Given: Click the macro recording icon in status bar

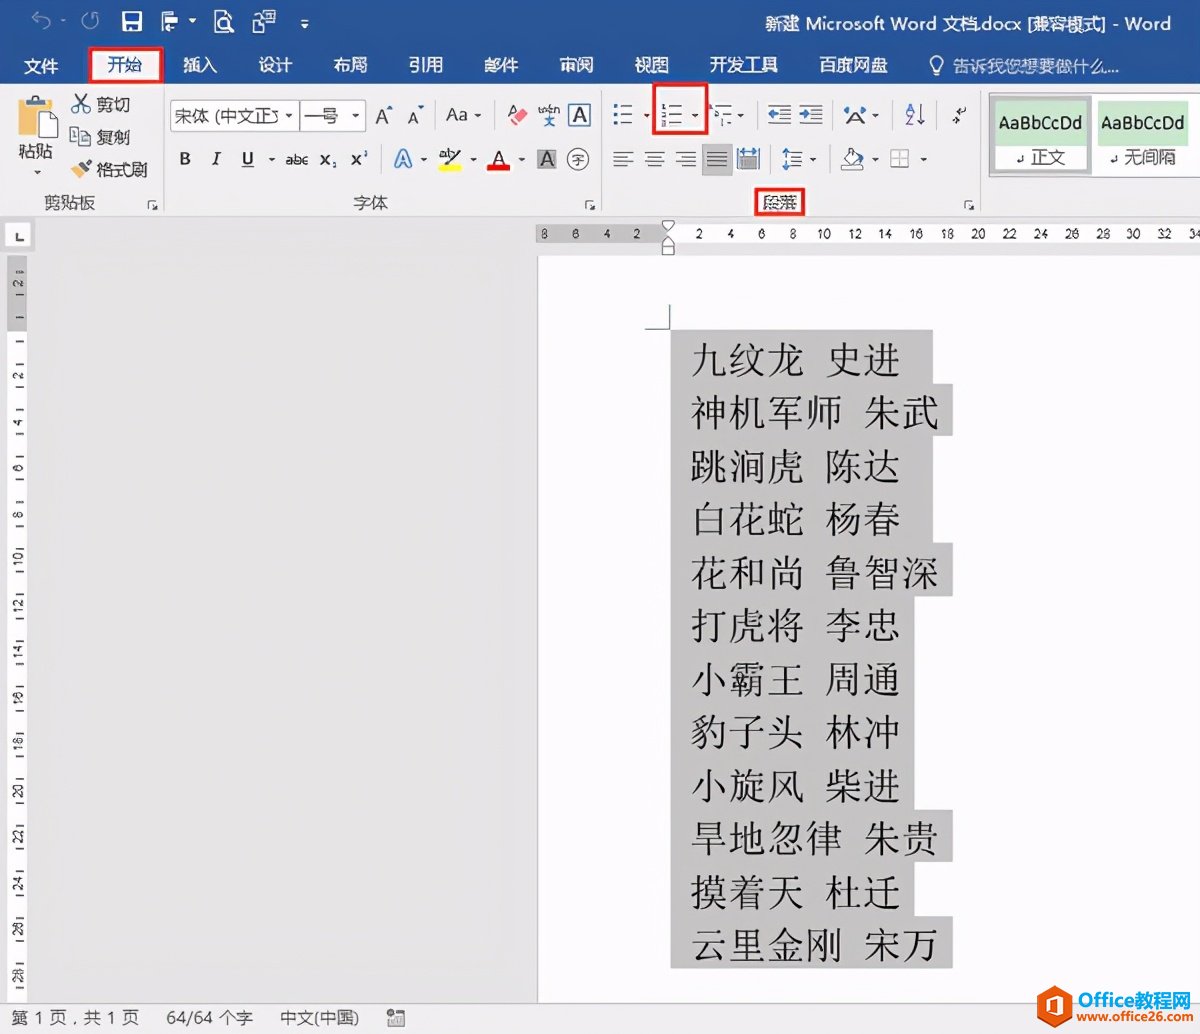Looking at the screenshot, I should (x=396, y=1018).
